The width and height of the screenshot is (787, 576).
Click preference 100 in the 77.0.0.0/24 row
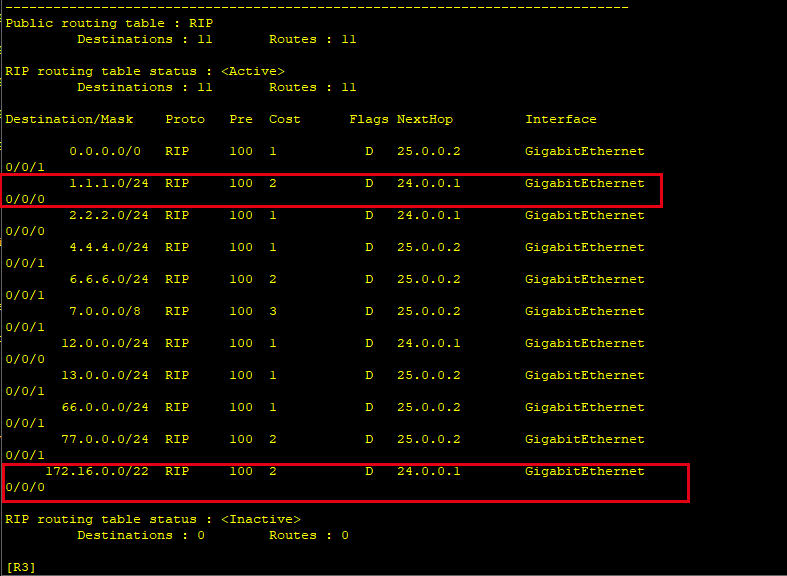[x=241, y=440]
